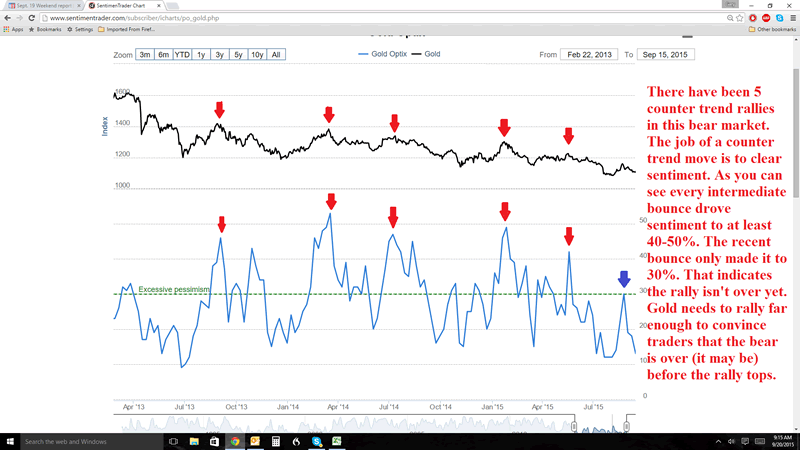The height and width of the screenshot is (450, 800).
Task: Set chart zoom to 3m
Action: tap(145, 54)
